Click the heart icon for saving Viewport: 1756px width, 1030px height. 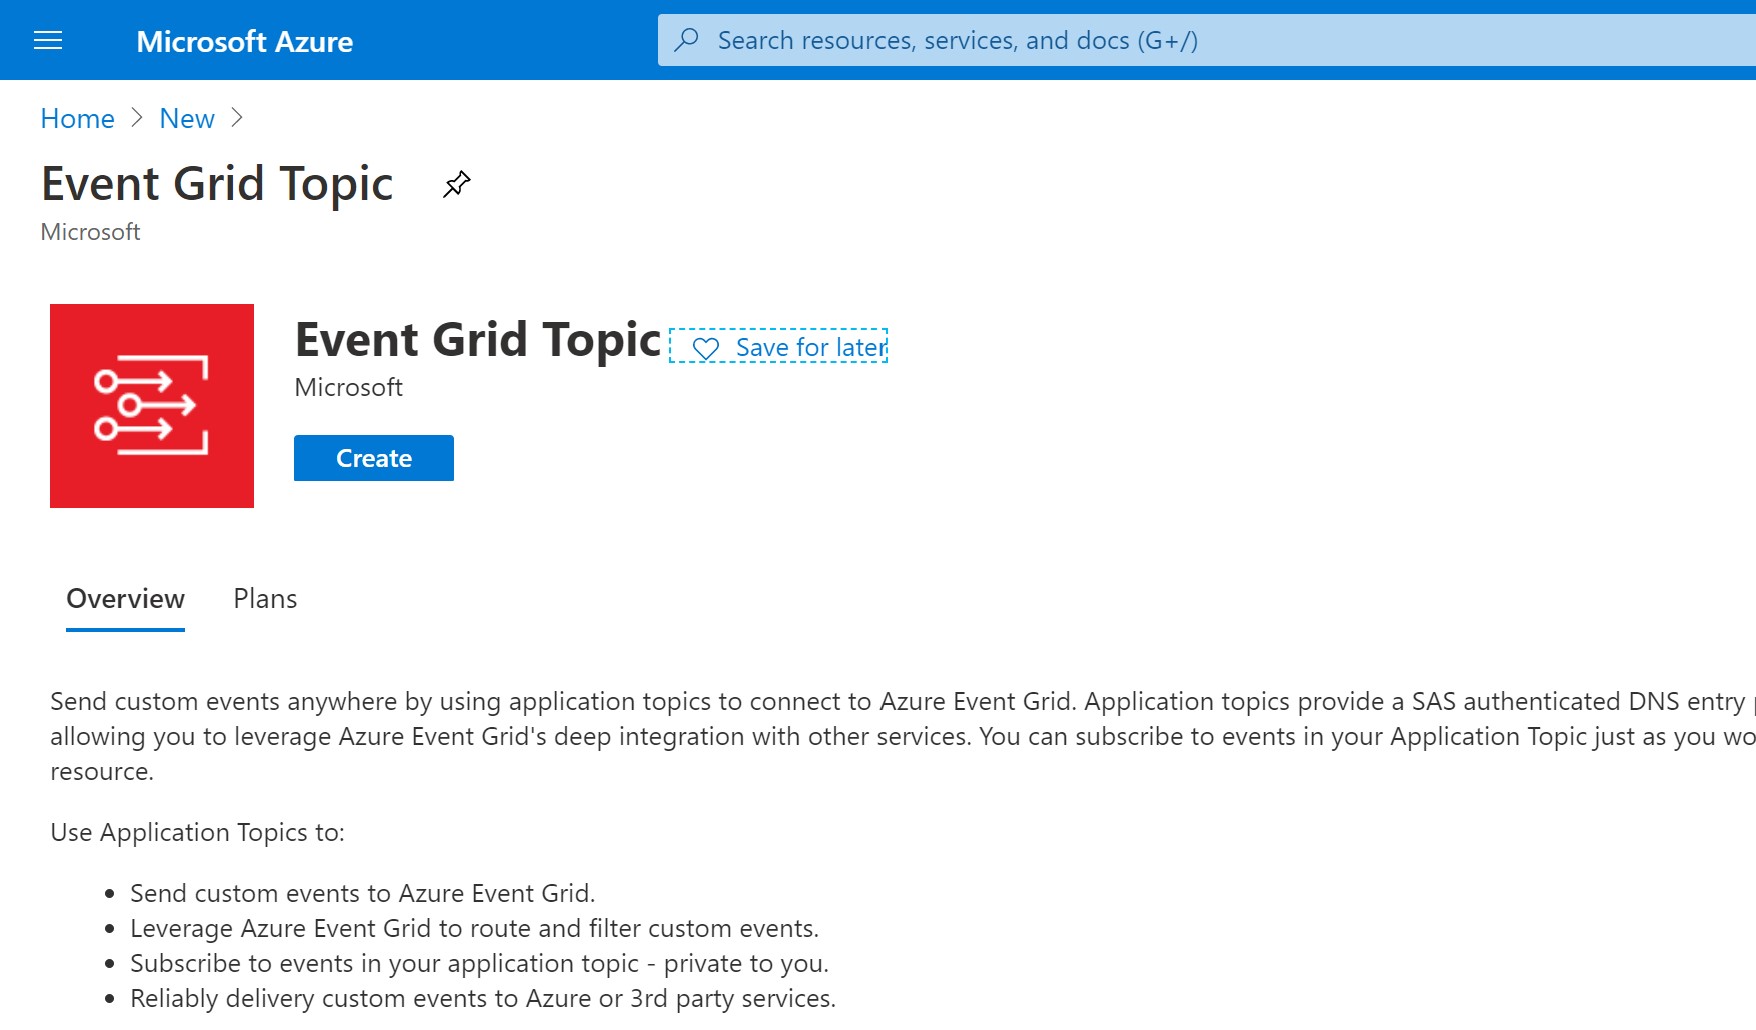point(706,348)
